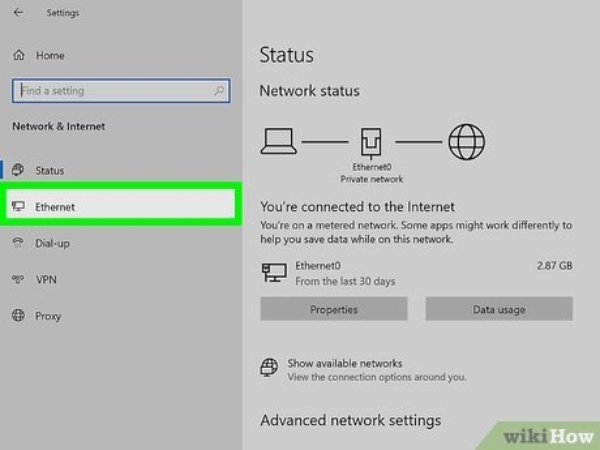The height and width of the screenshot is (450, 600).
Task: Click the Ethernet0 adapter icon in diagram
Action: pyautogui.click(x=372, y=144)
